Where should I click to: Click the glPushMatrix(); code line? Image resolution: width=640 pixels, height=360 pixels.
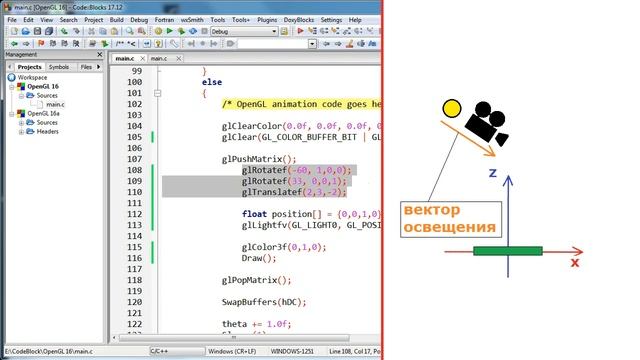pyautogui.click(x=259, y=159)
